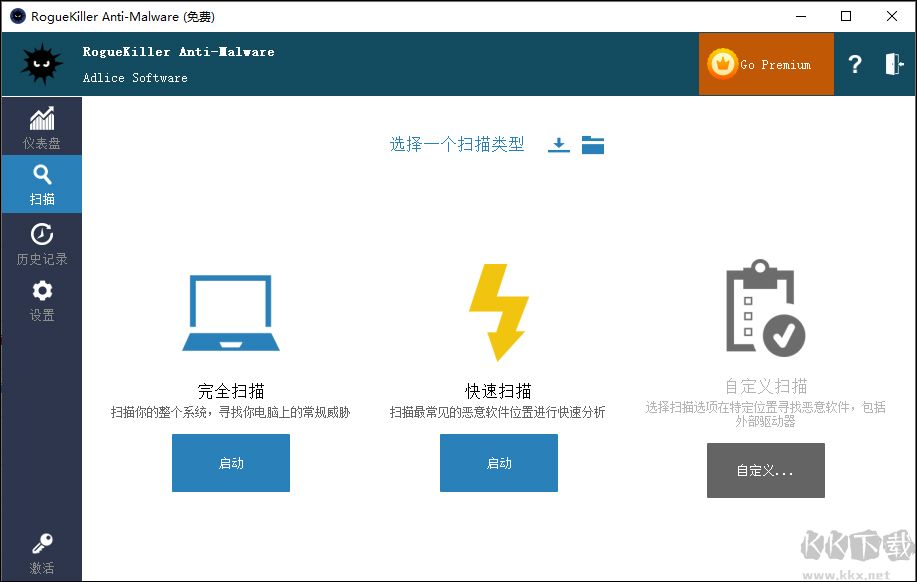917x582 pixels.
Task: Maximize the RogueKiller window
Action: point(846,16)
